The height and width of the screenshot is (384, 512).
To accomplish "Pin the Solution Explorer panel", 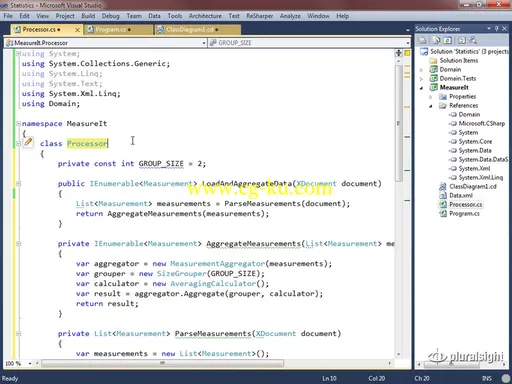I will pos(496,29).
